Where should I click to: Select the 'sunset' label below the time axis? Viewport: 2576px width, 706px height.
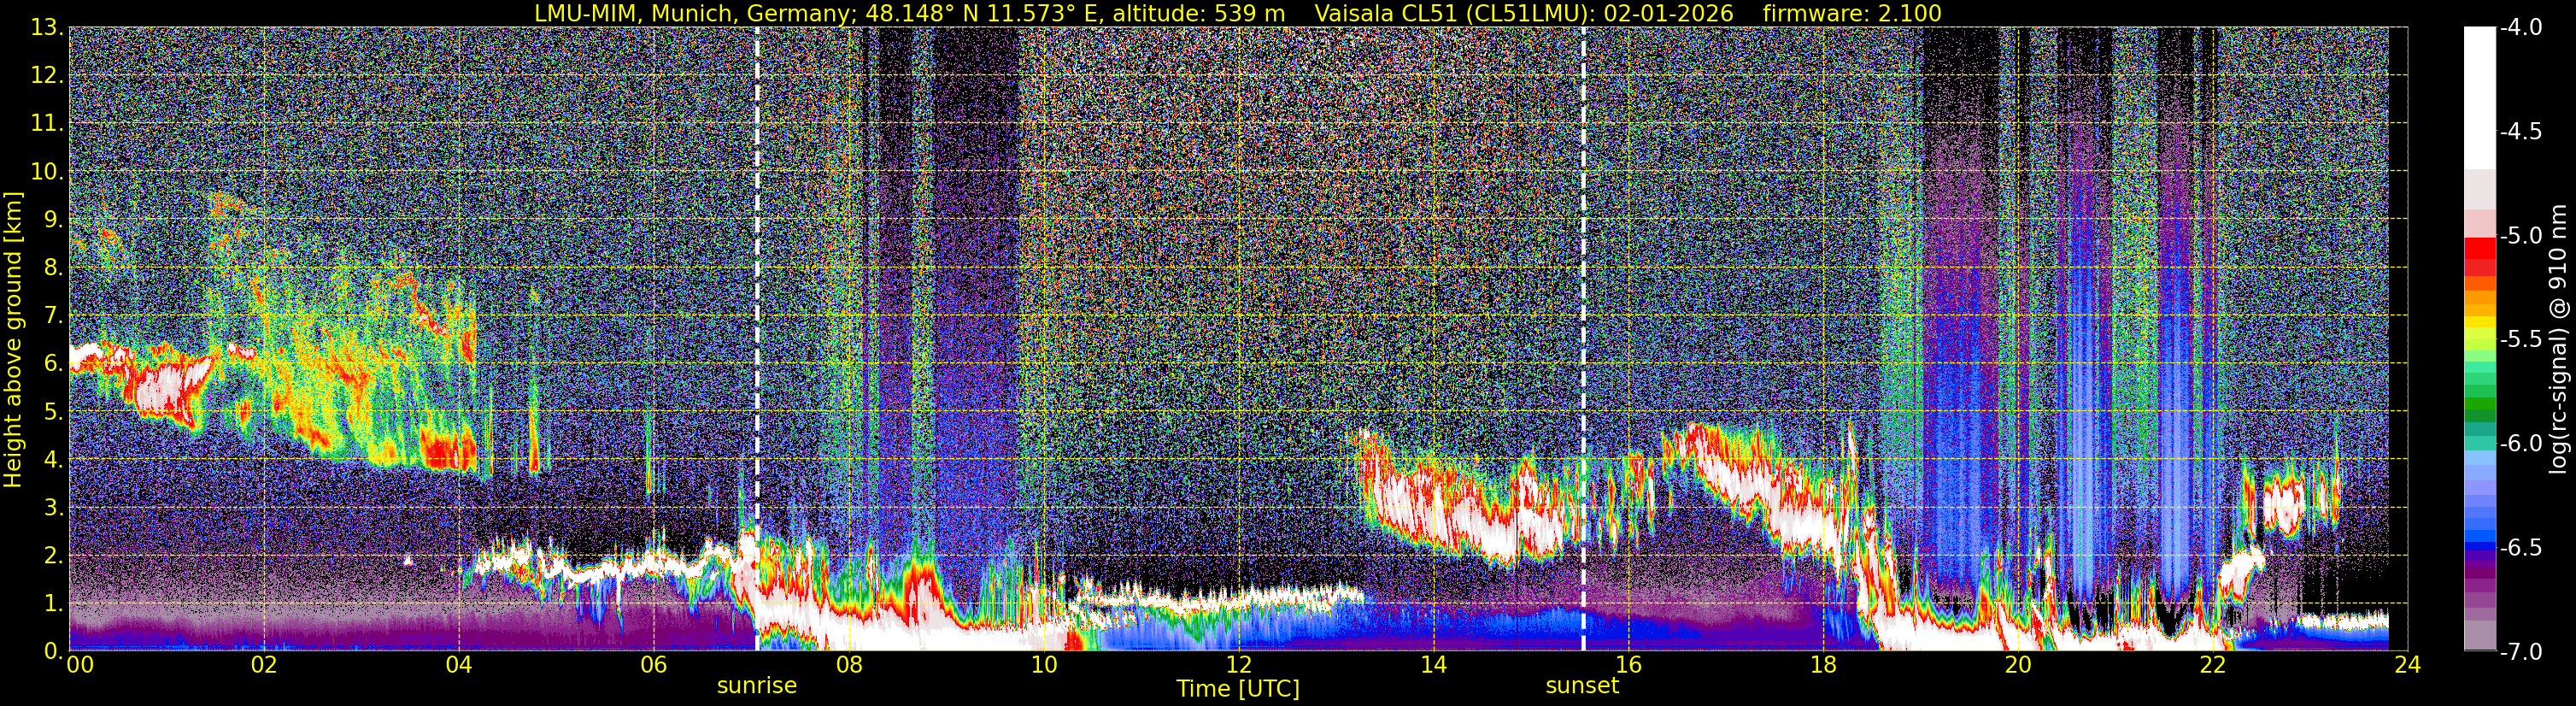pyautogui.click(x=1582, y=686)
